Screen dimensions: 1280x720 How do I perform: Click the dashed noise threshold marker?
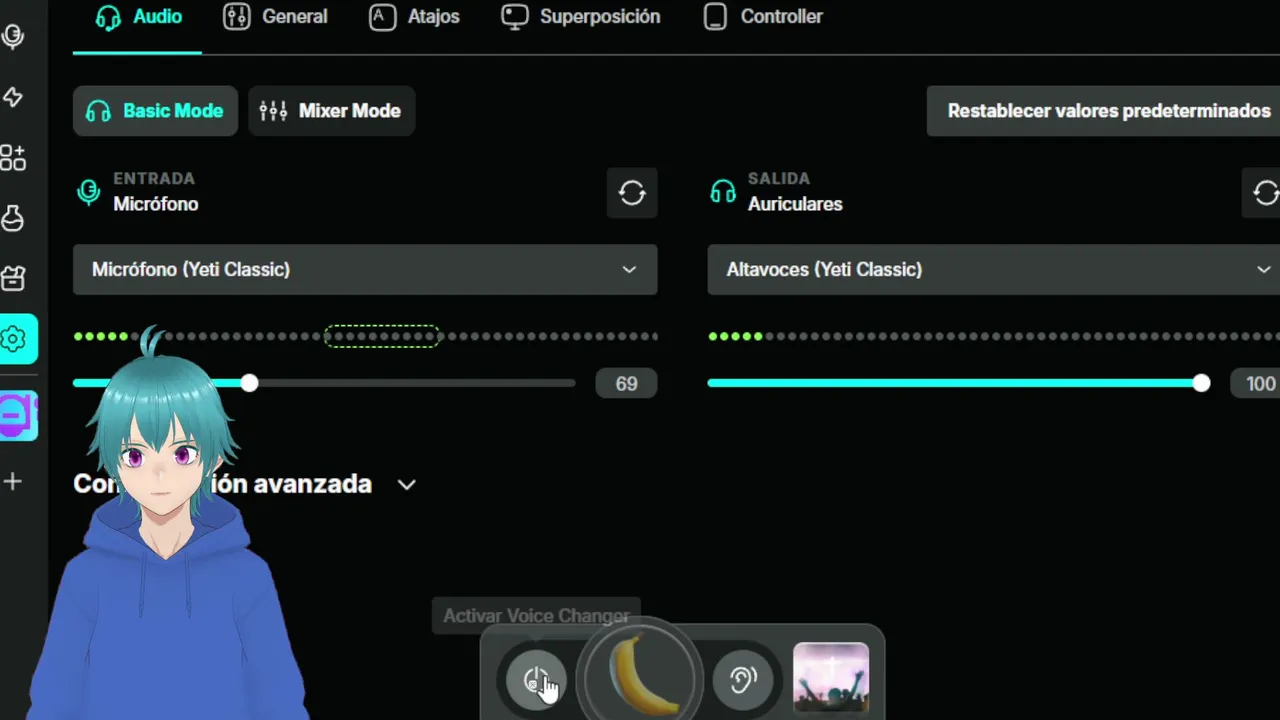point(382,336)
